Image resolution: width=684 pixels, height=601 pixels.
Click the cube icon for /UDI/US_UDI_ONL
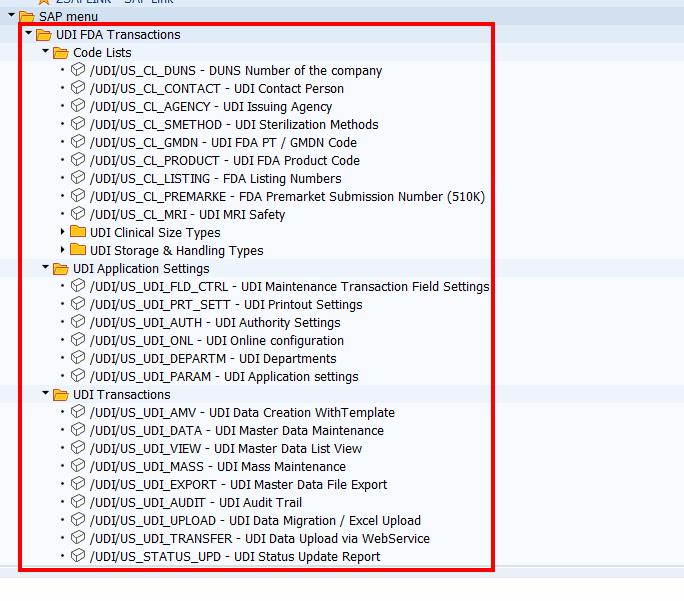coord(78,340)
